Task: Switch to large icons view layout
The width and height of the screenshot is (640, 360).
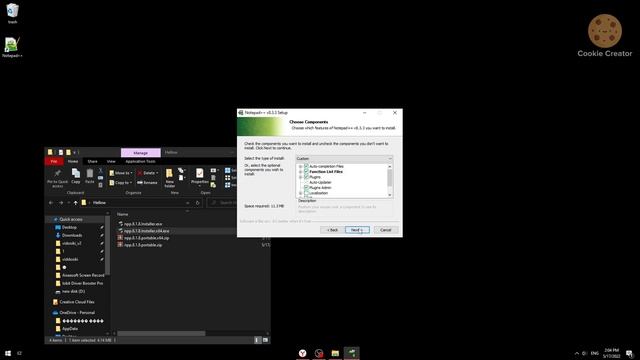Action: click(x=265, y=340)
